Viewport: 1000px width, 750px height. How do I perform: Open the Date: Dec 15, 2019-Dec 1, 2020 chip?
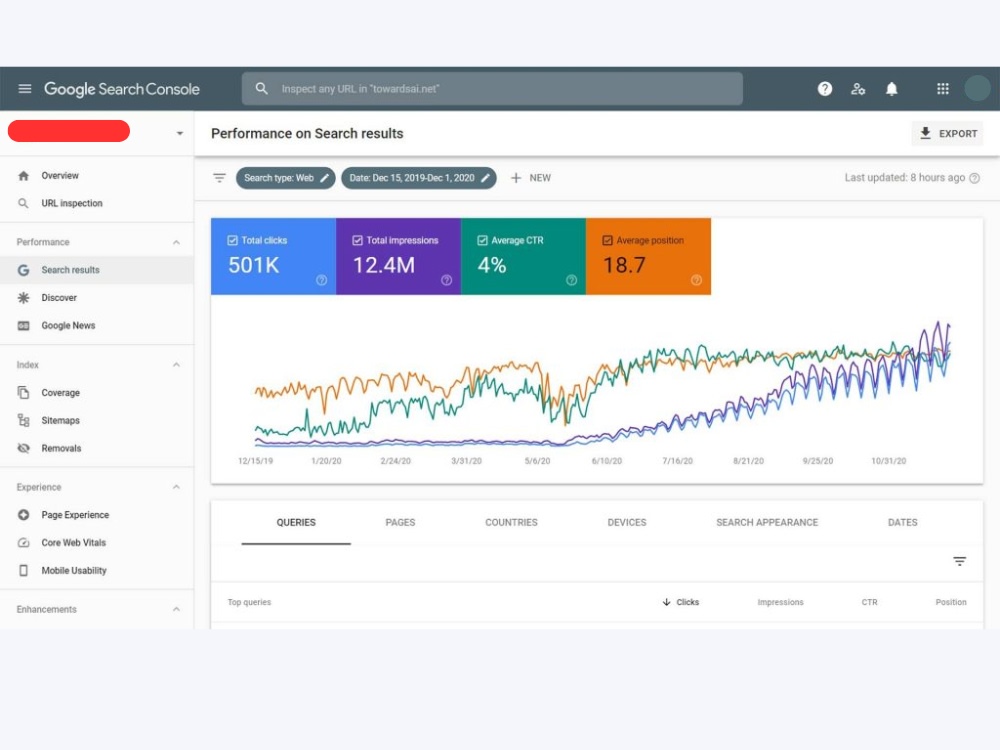[x=418, y=178]
